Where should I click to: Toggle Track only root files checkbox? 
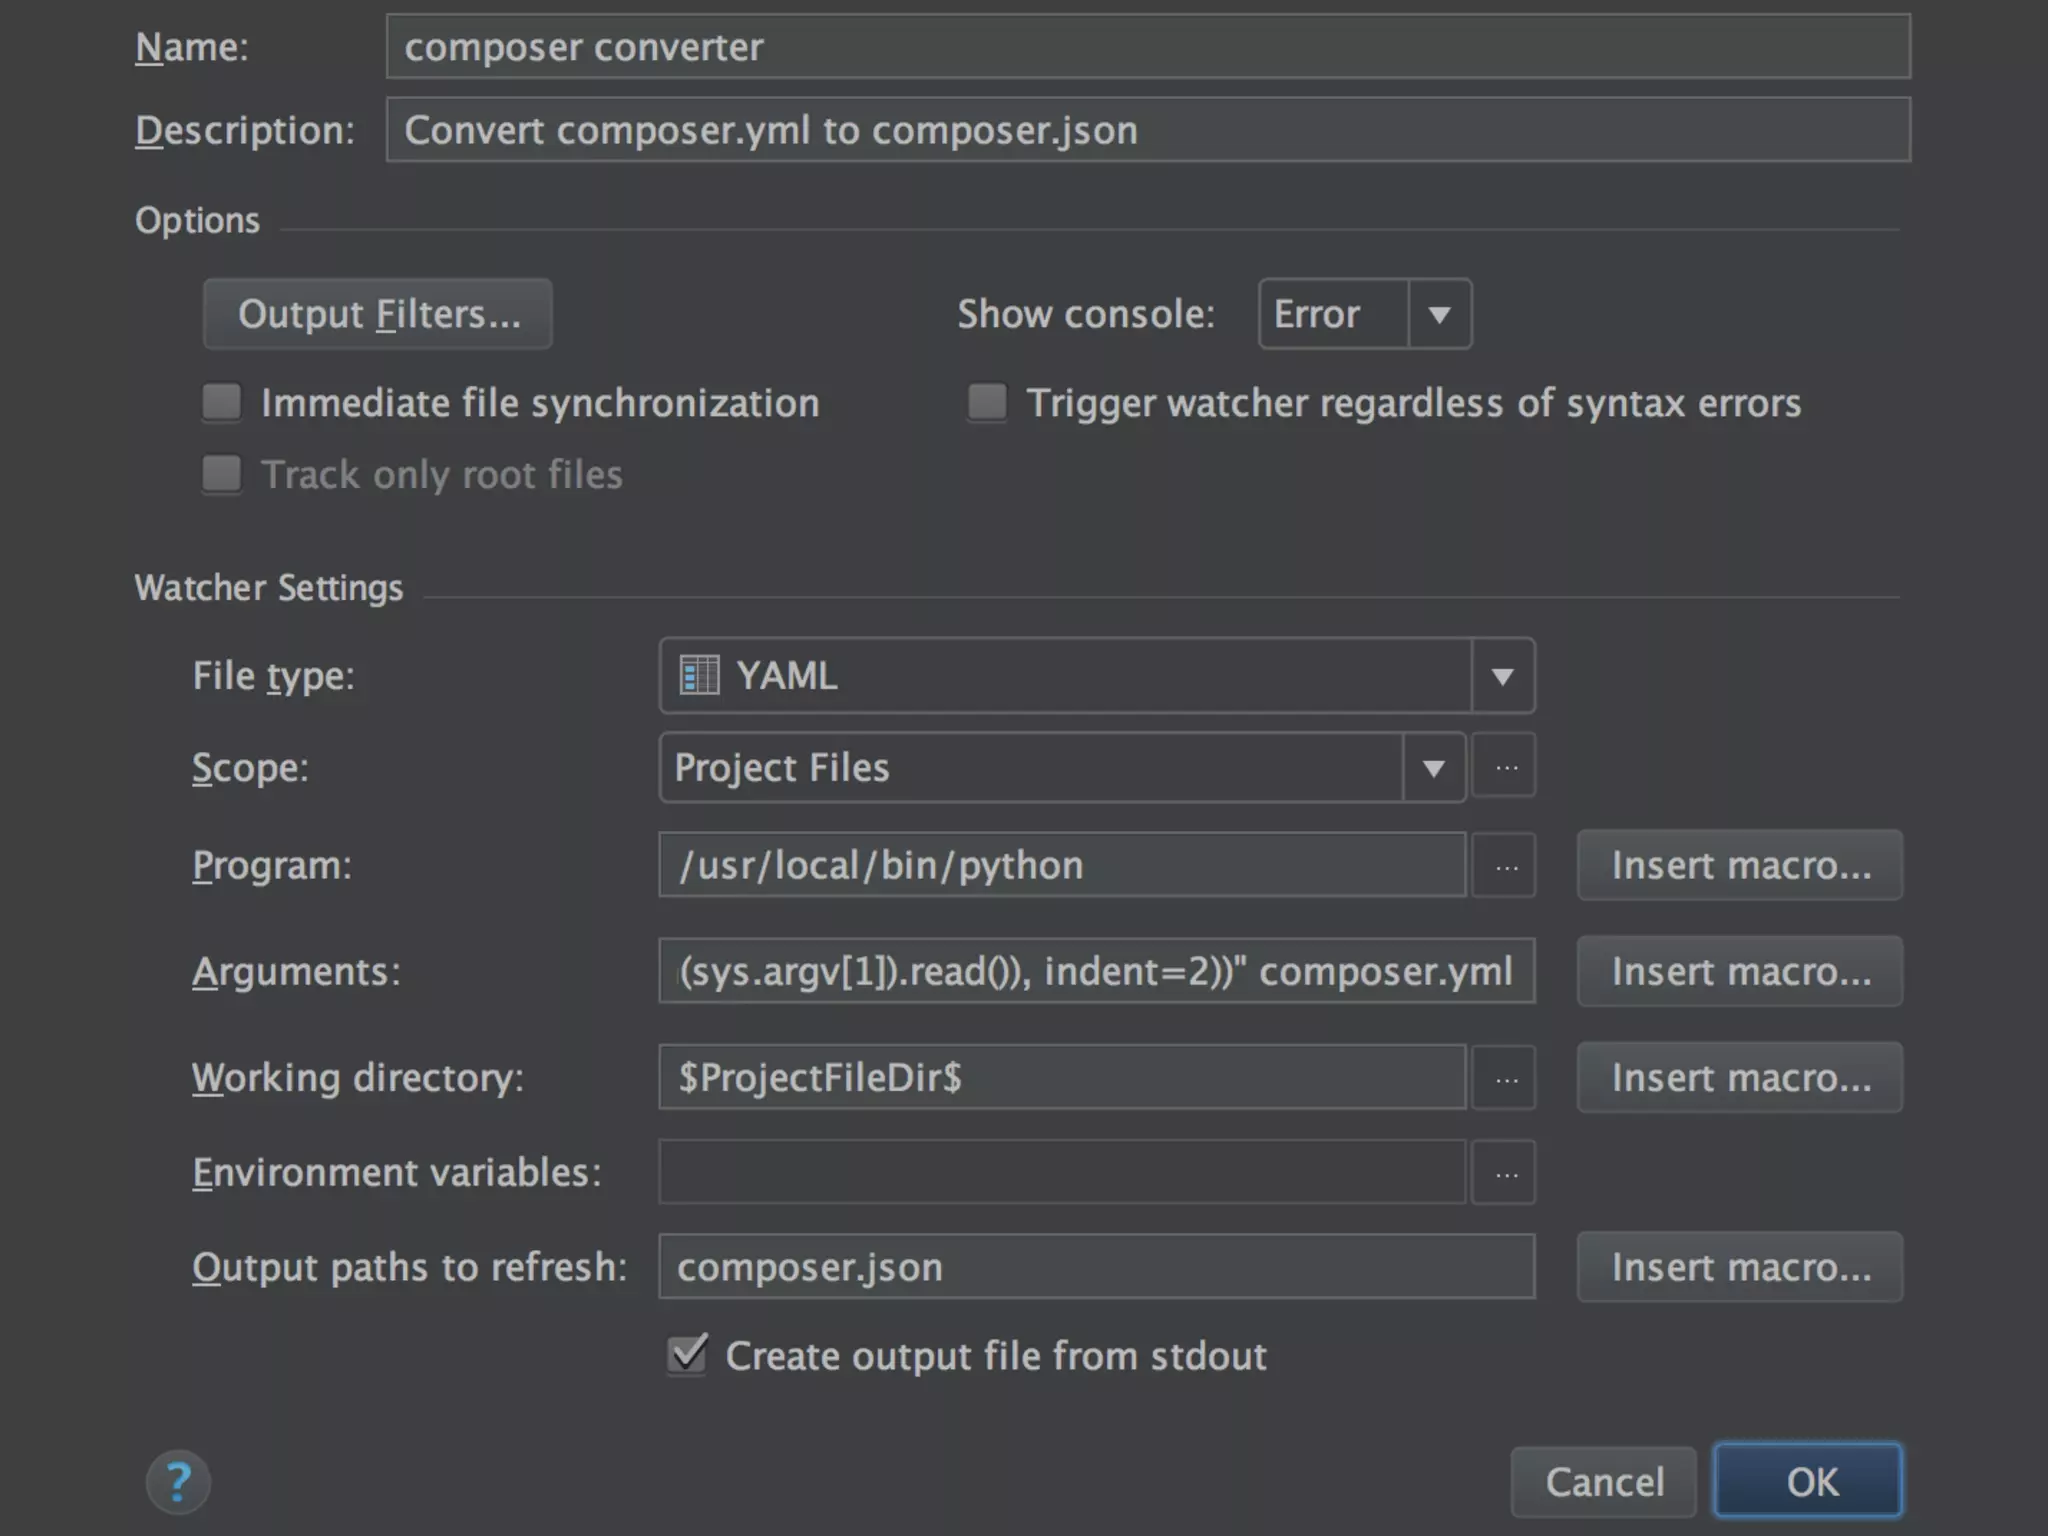pos(222,474)
